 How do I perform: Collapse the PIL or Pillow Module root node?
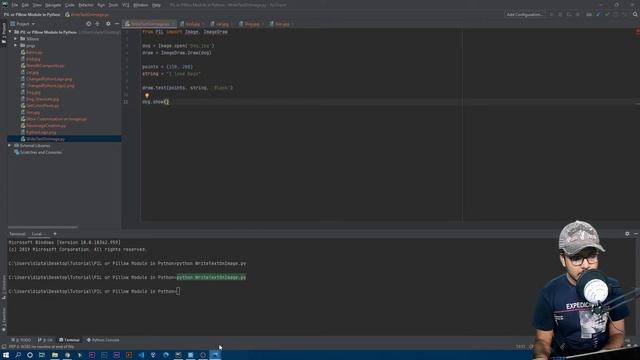[x=10, y=32]
